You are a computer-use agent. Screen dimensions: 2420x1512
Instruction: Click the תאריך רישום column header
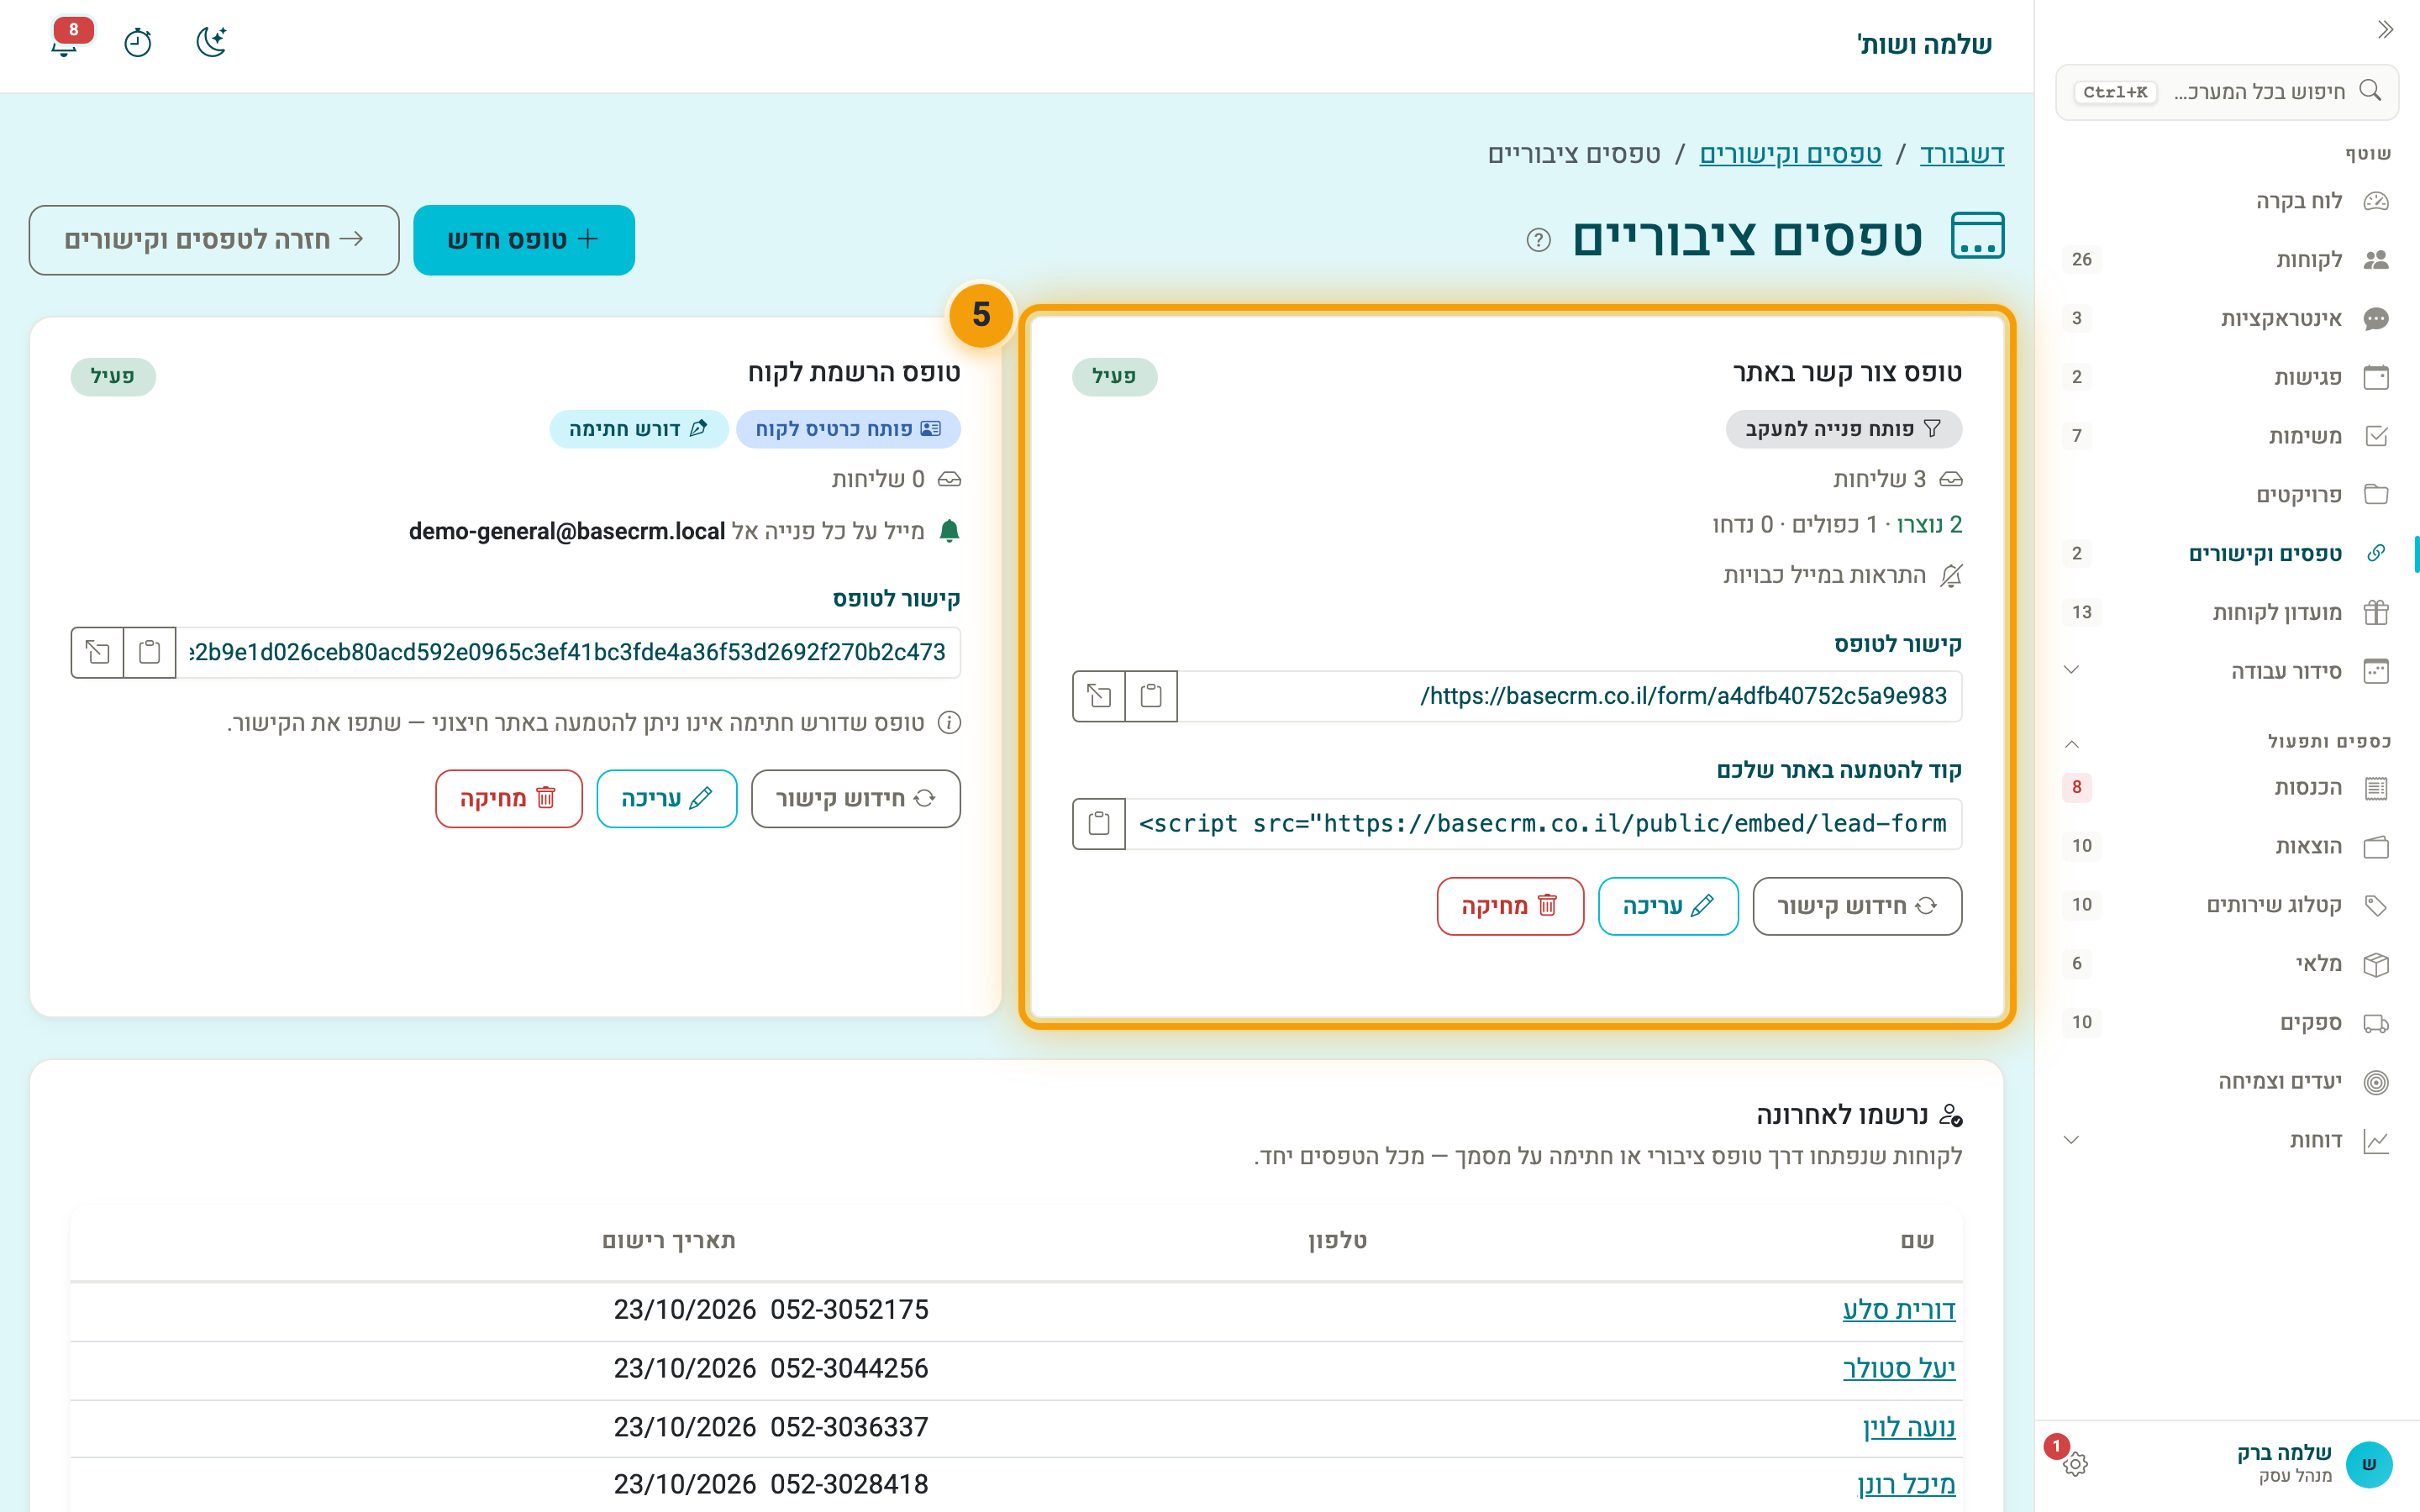(x=669, y=1241)
